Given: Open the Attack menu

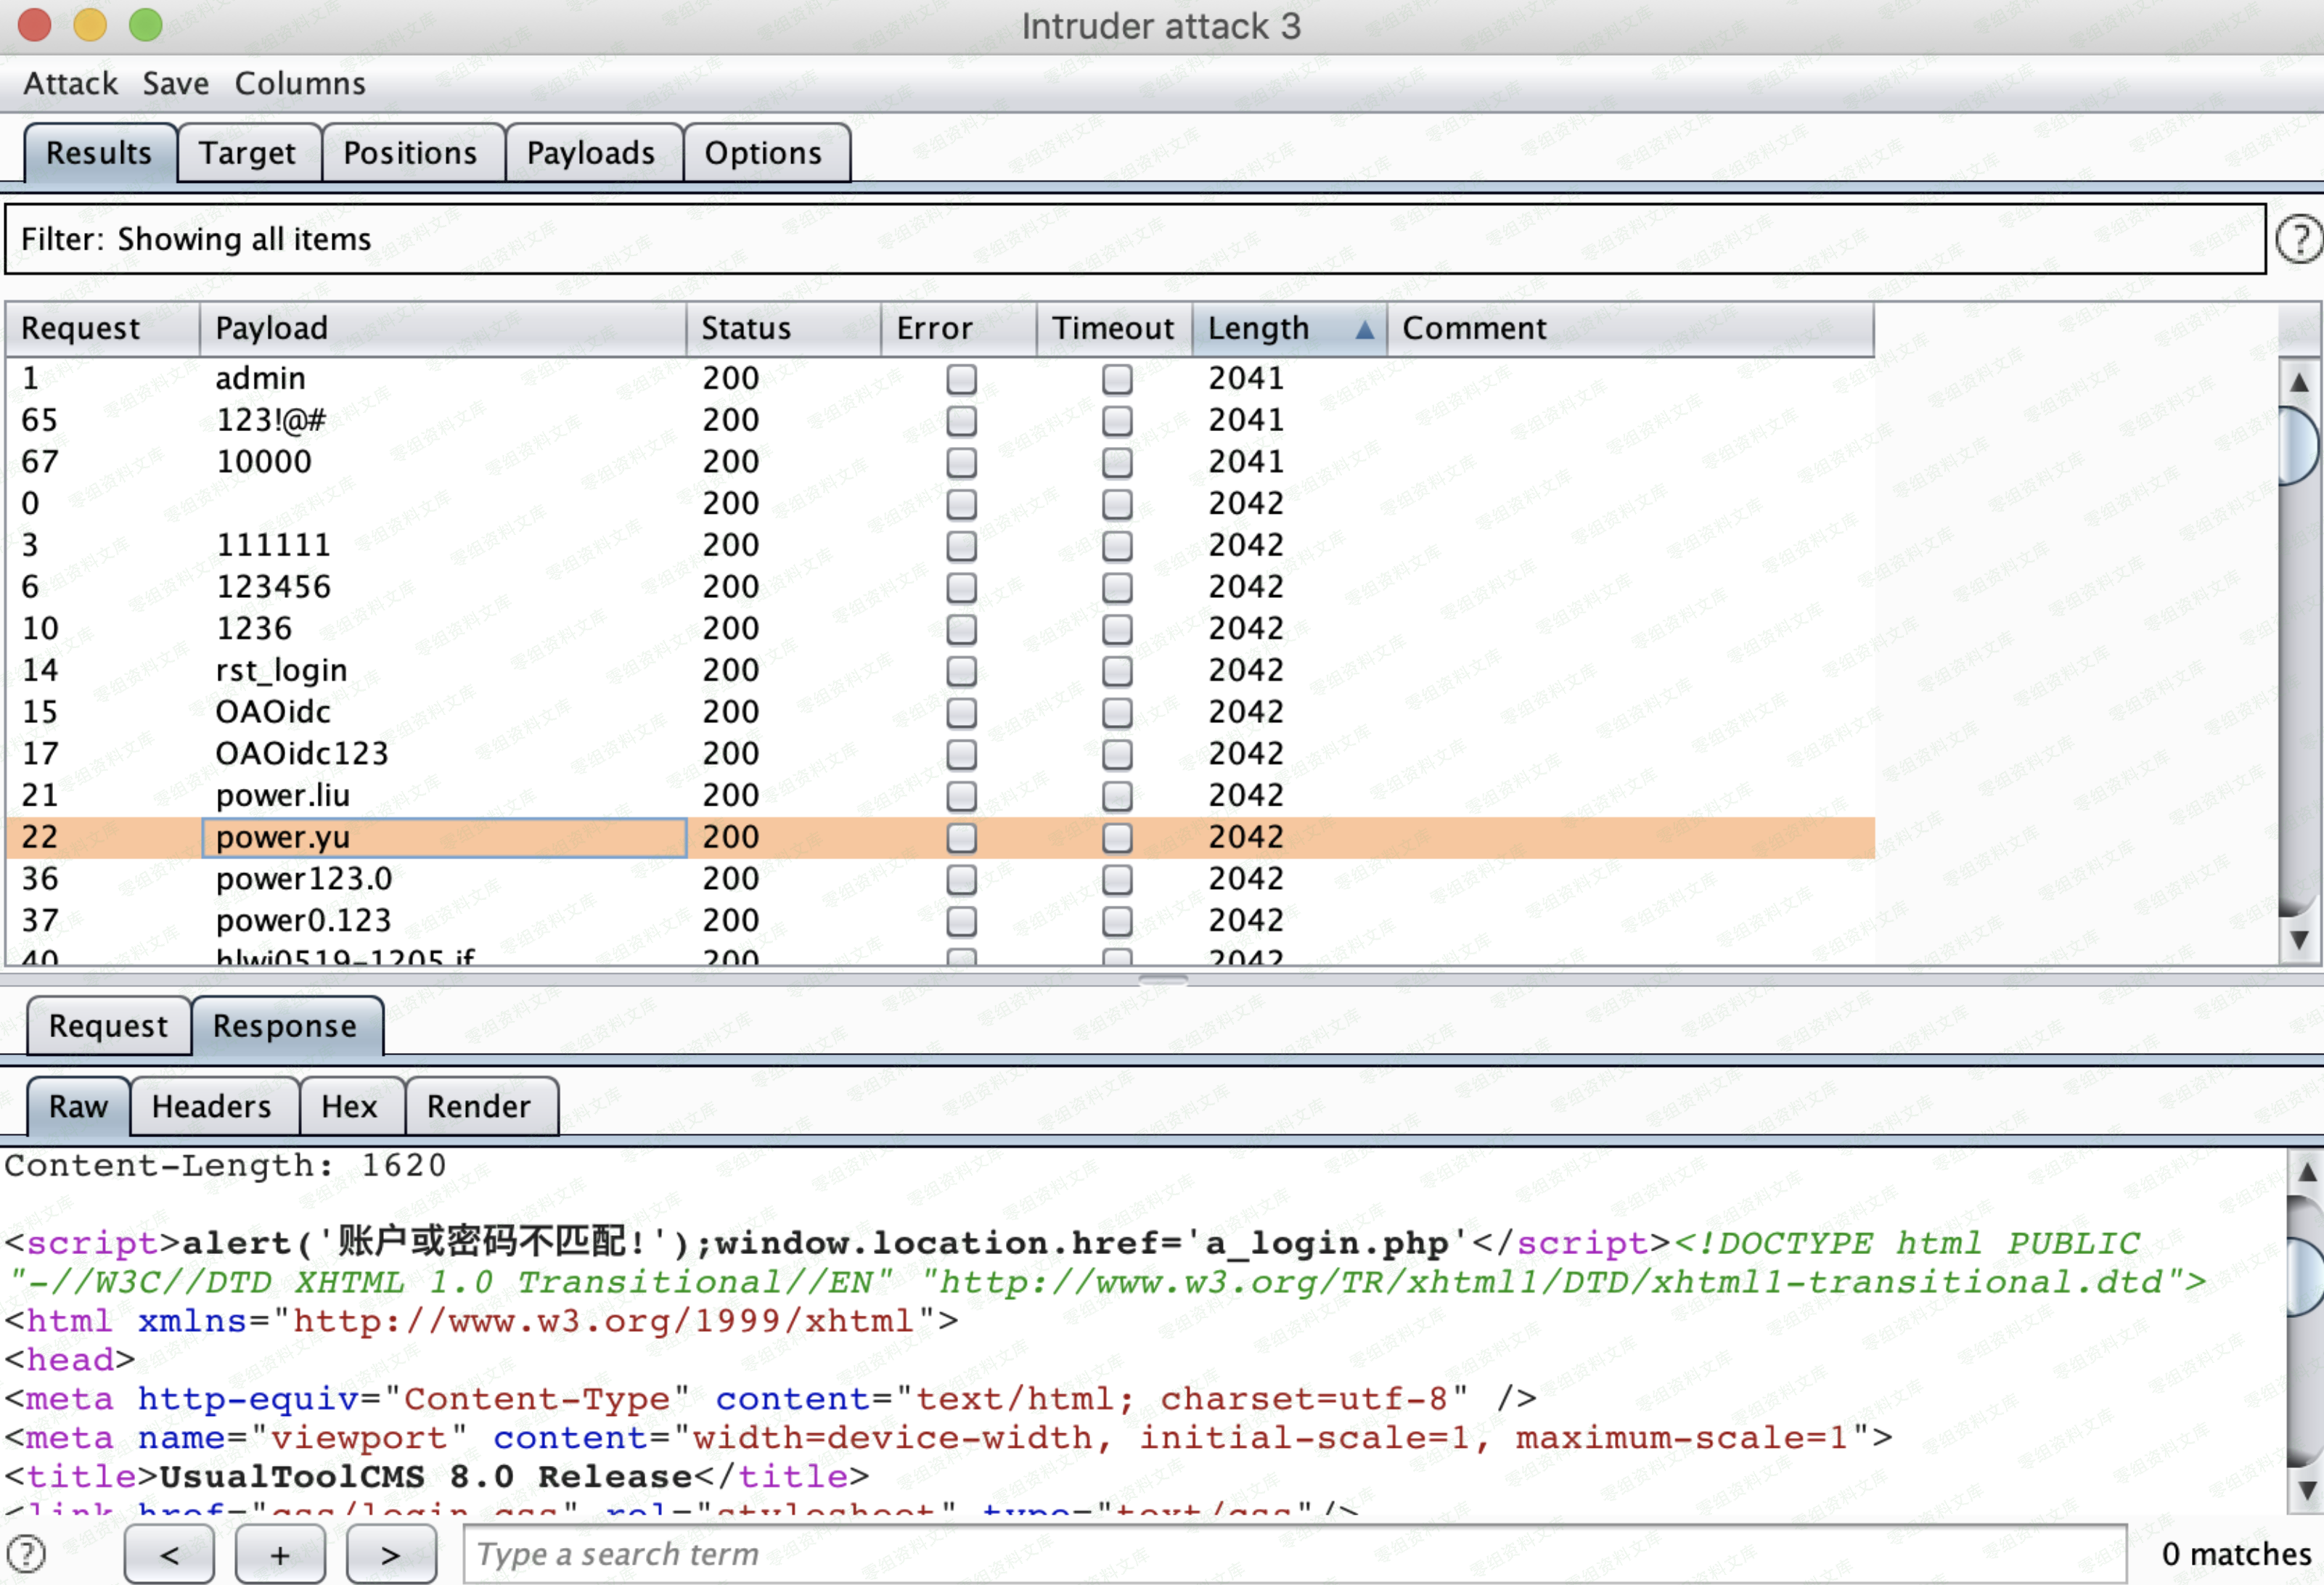Looking at the screenshot, I should 70,83.
